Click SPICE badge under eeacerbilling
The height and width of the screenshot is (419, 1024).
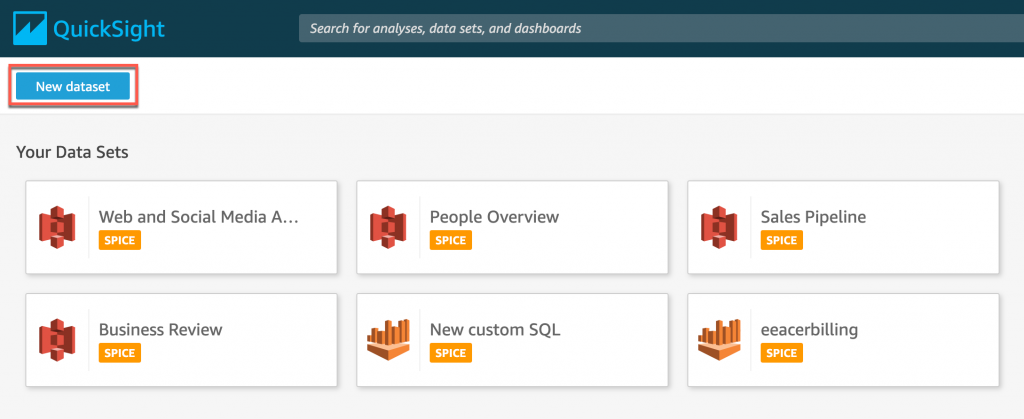[x=781, y=353]
